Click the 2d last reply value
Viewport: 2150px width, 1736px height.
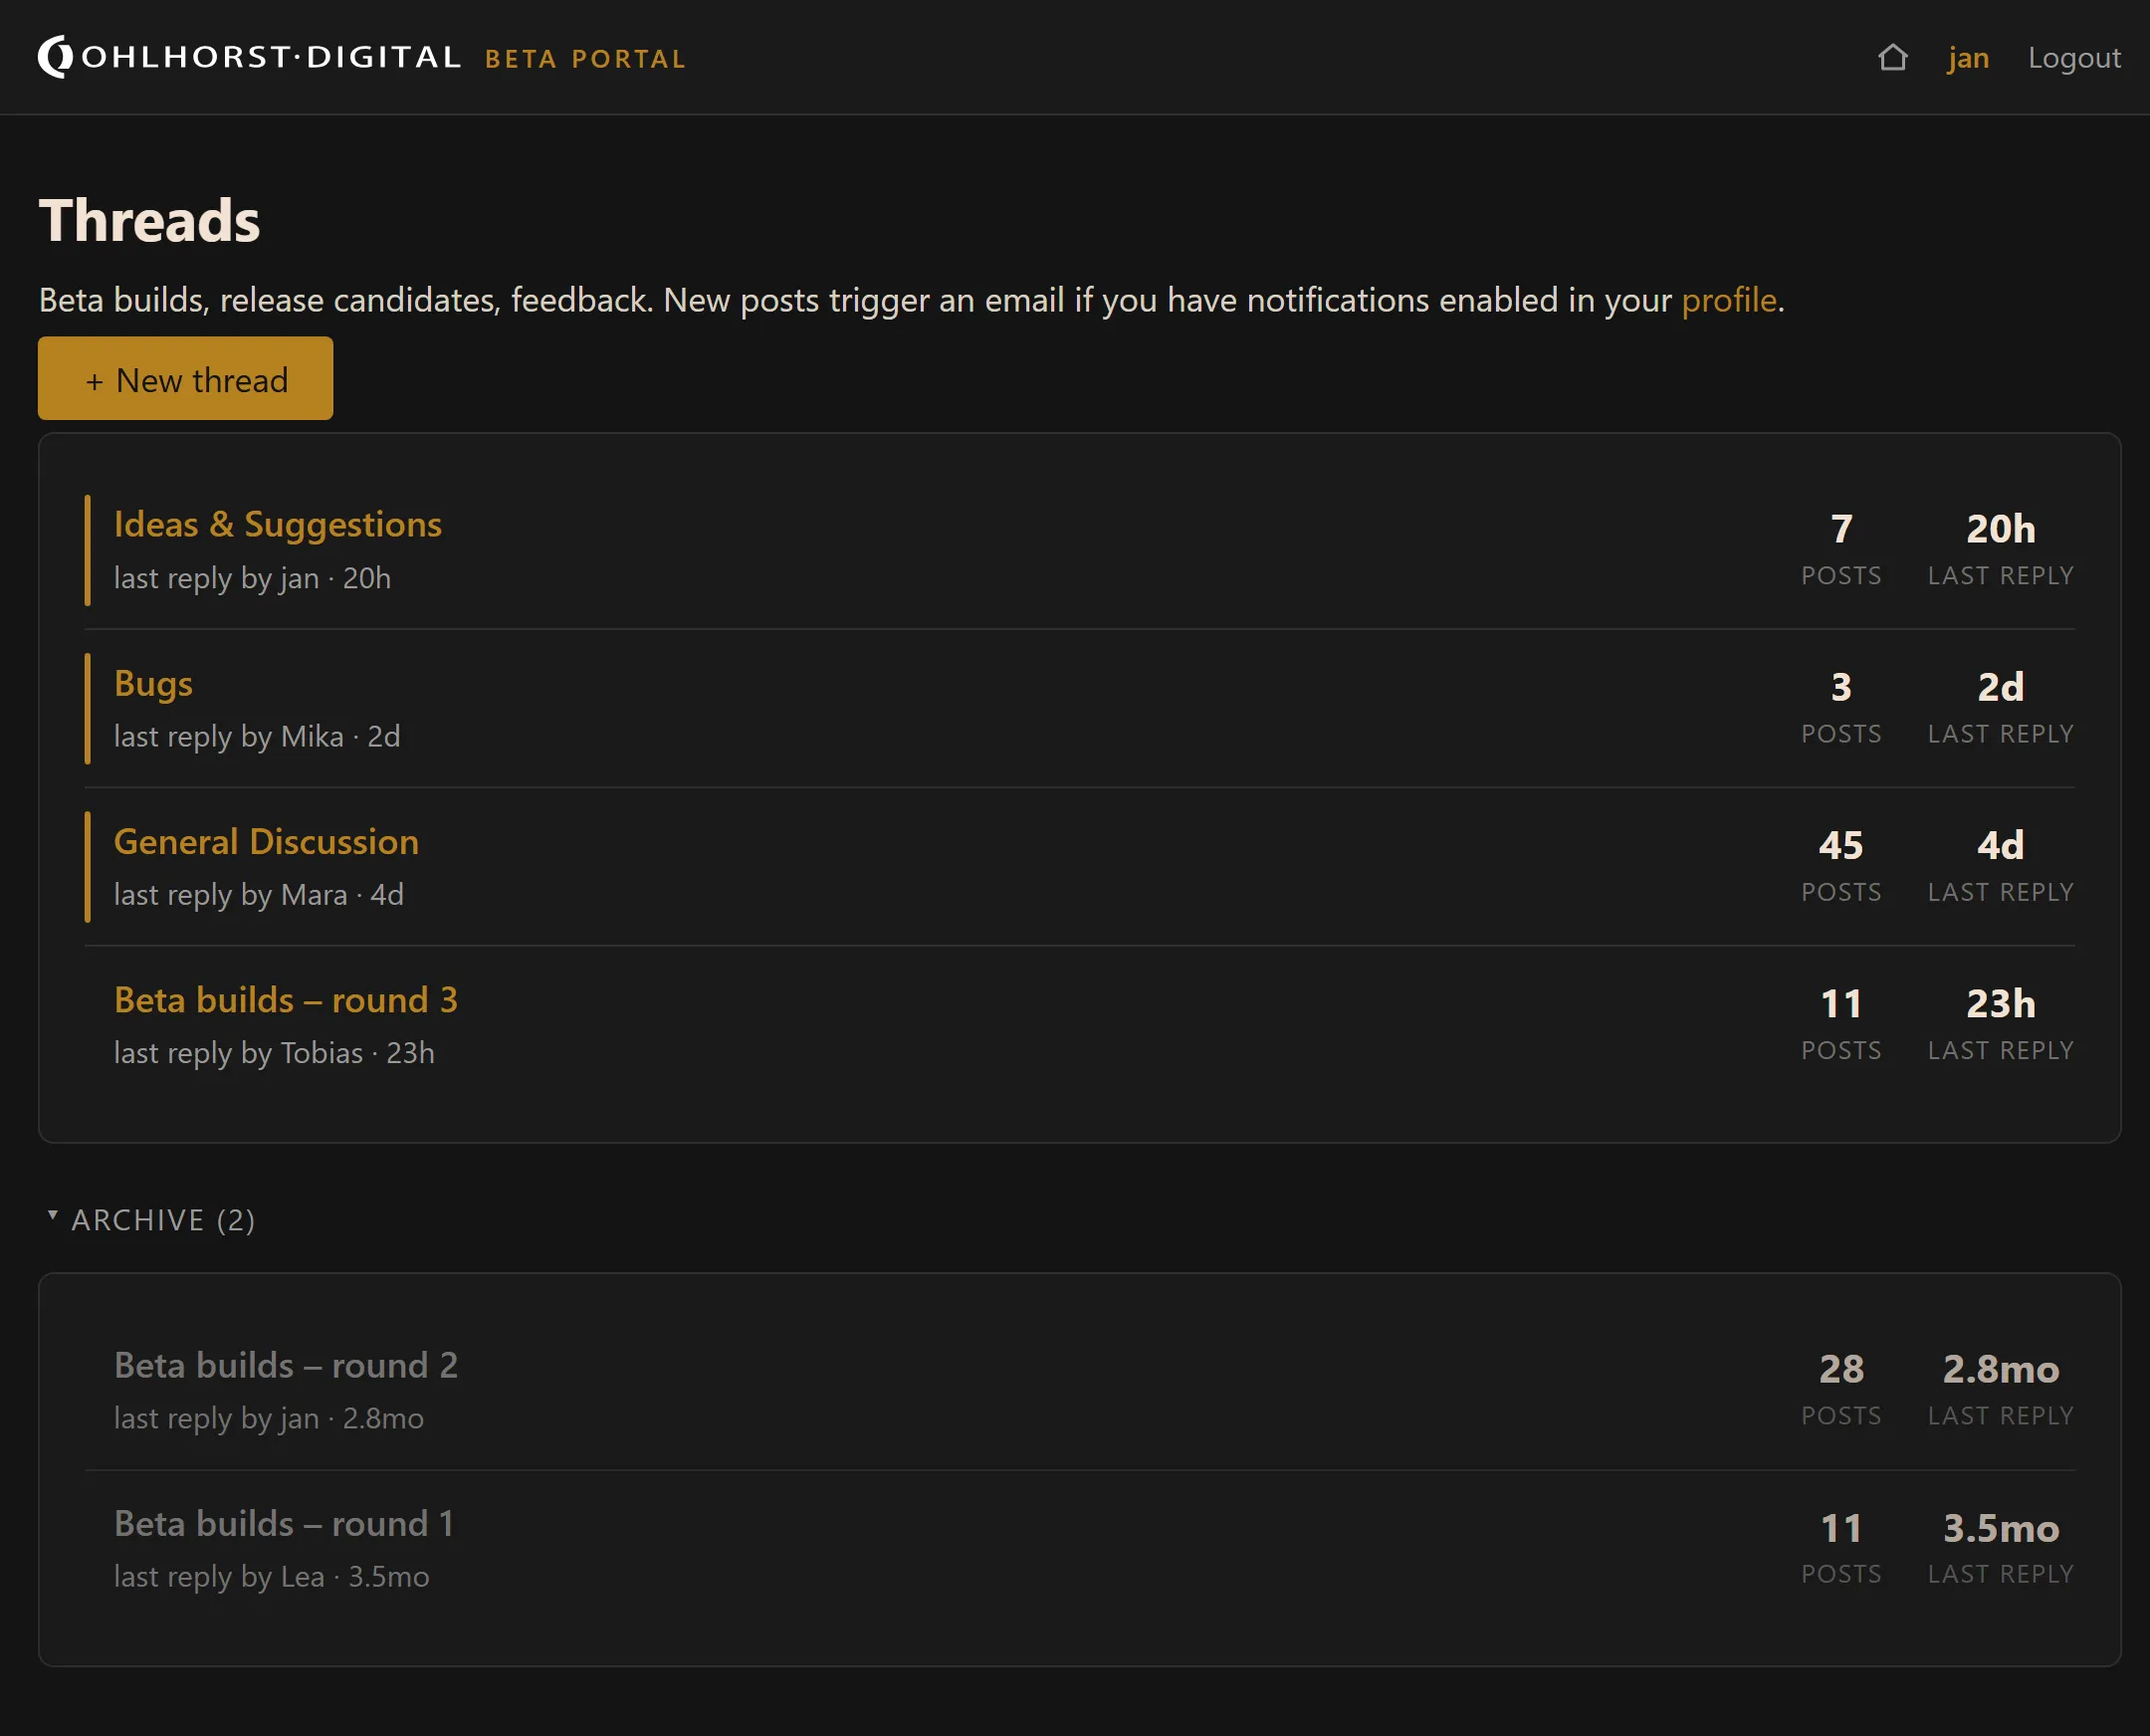[2000, 687]
